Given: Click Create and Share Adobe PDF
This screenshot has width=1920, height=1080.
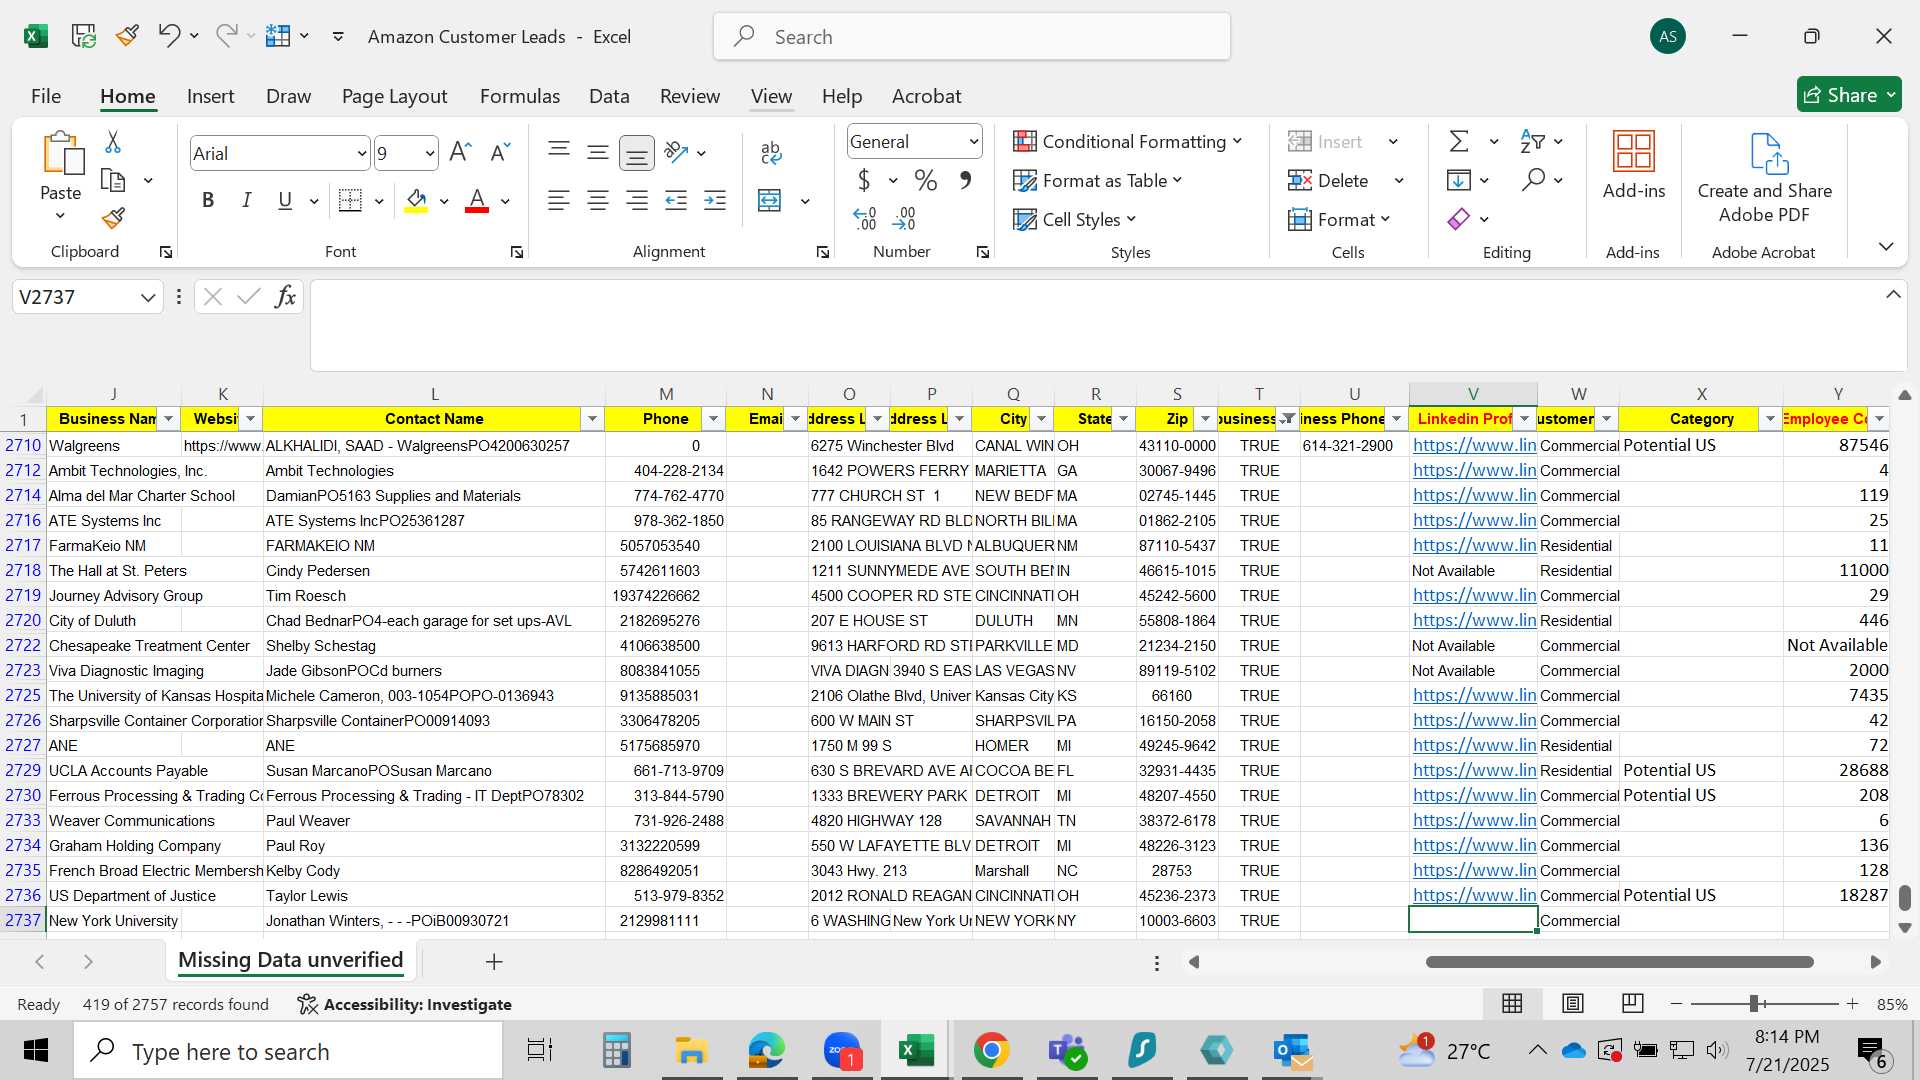Looking at the screenshot, I should tap(1765, 178).
